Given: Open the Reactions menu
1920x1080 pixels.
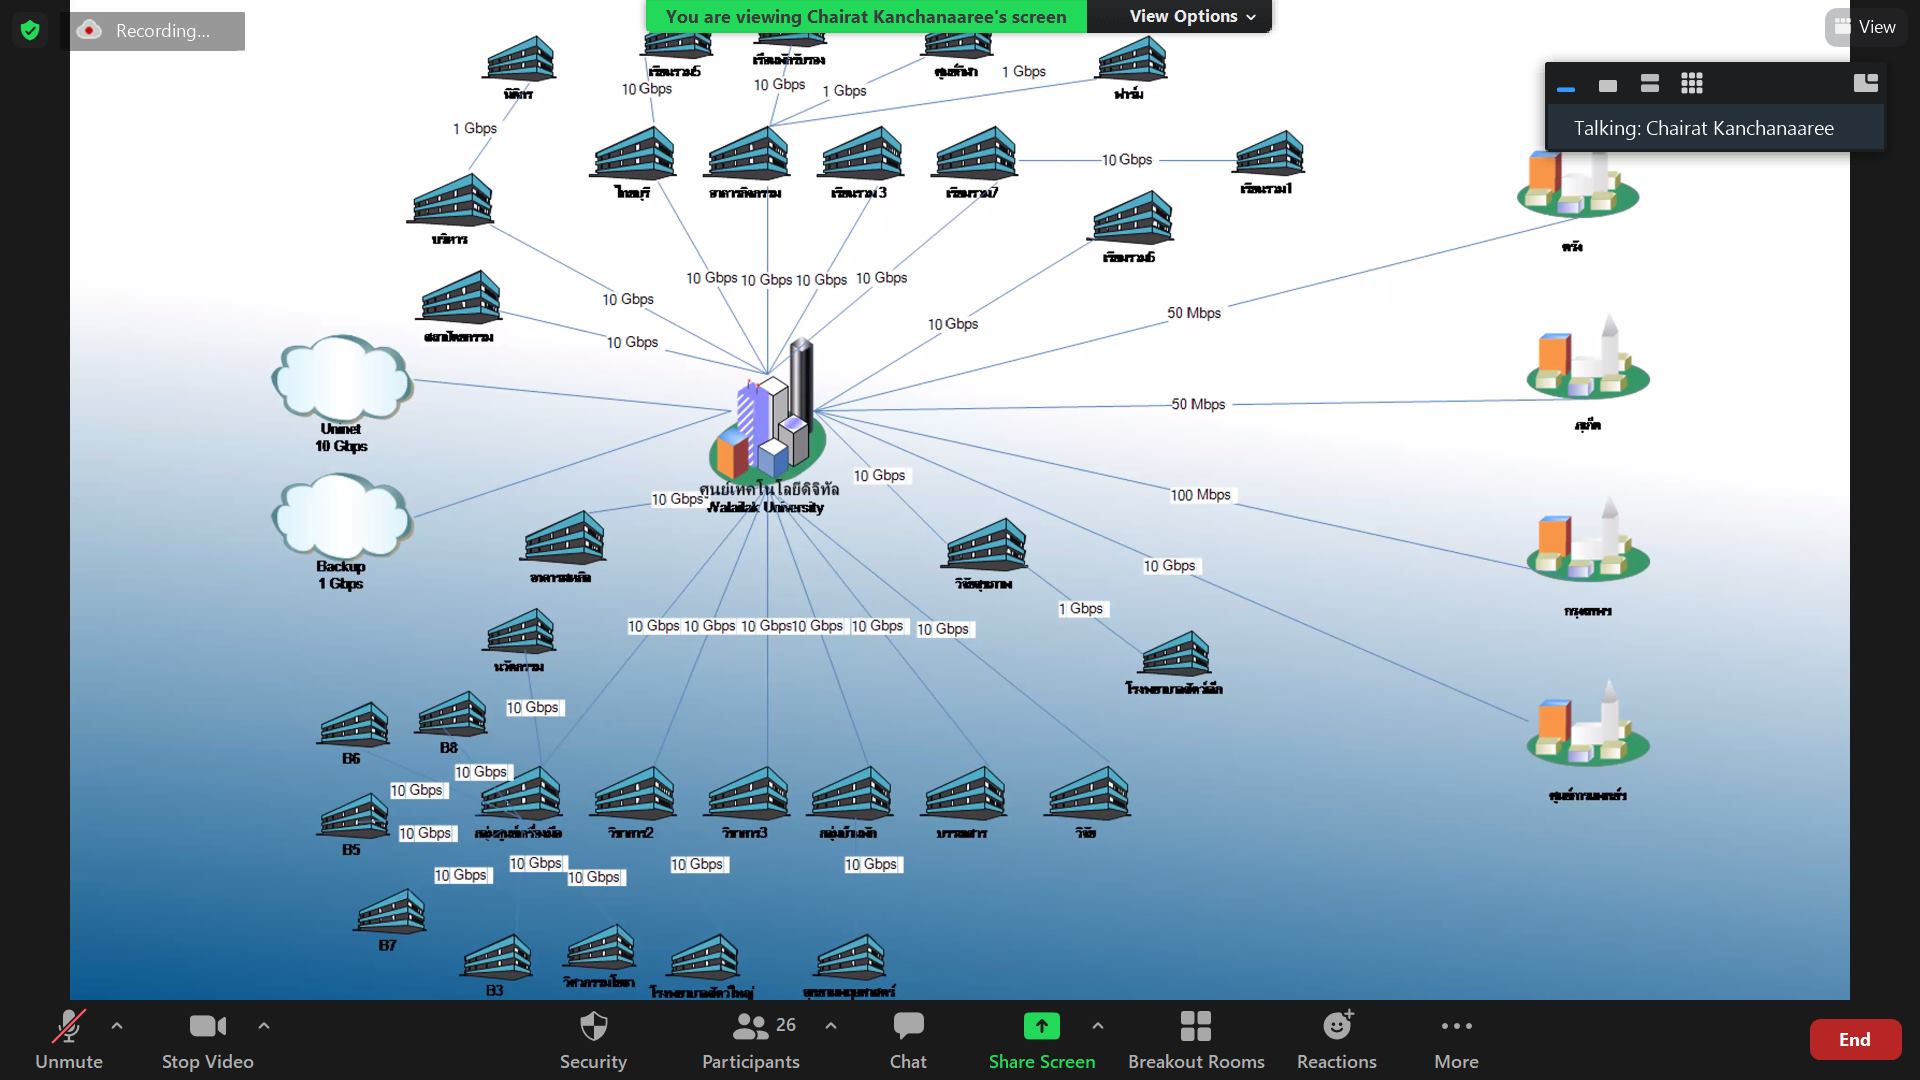Looking at the screenshot, I should [1337, 1040].
